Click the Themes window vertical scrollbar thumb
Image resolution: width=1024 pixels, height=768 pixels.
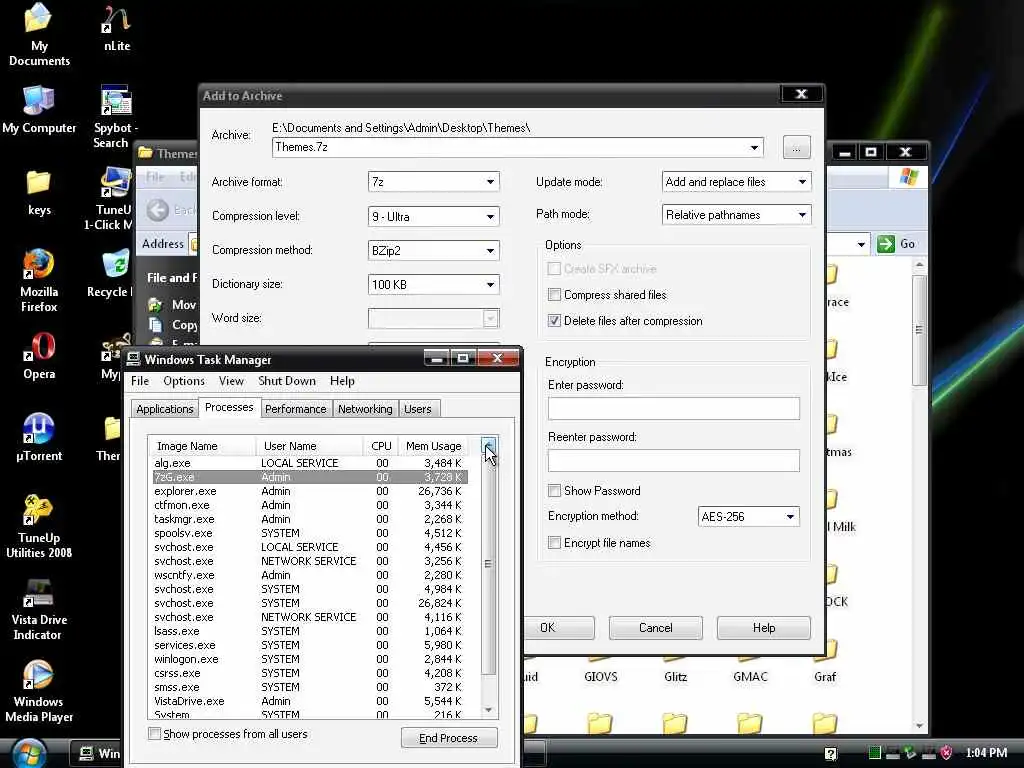[919, 330]
